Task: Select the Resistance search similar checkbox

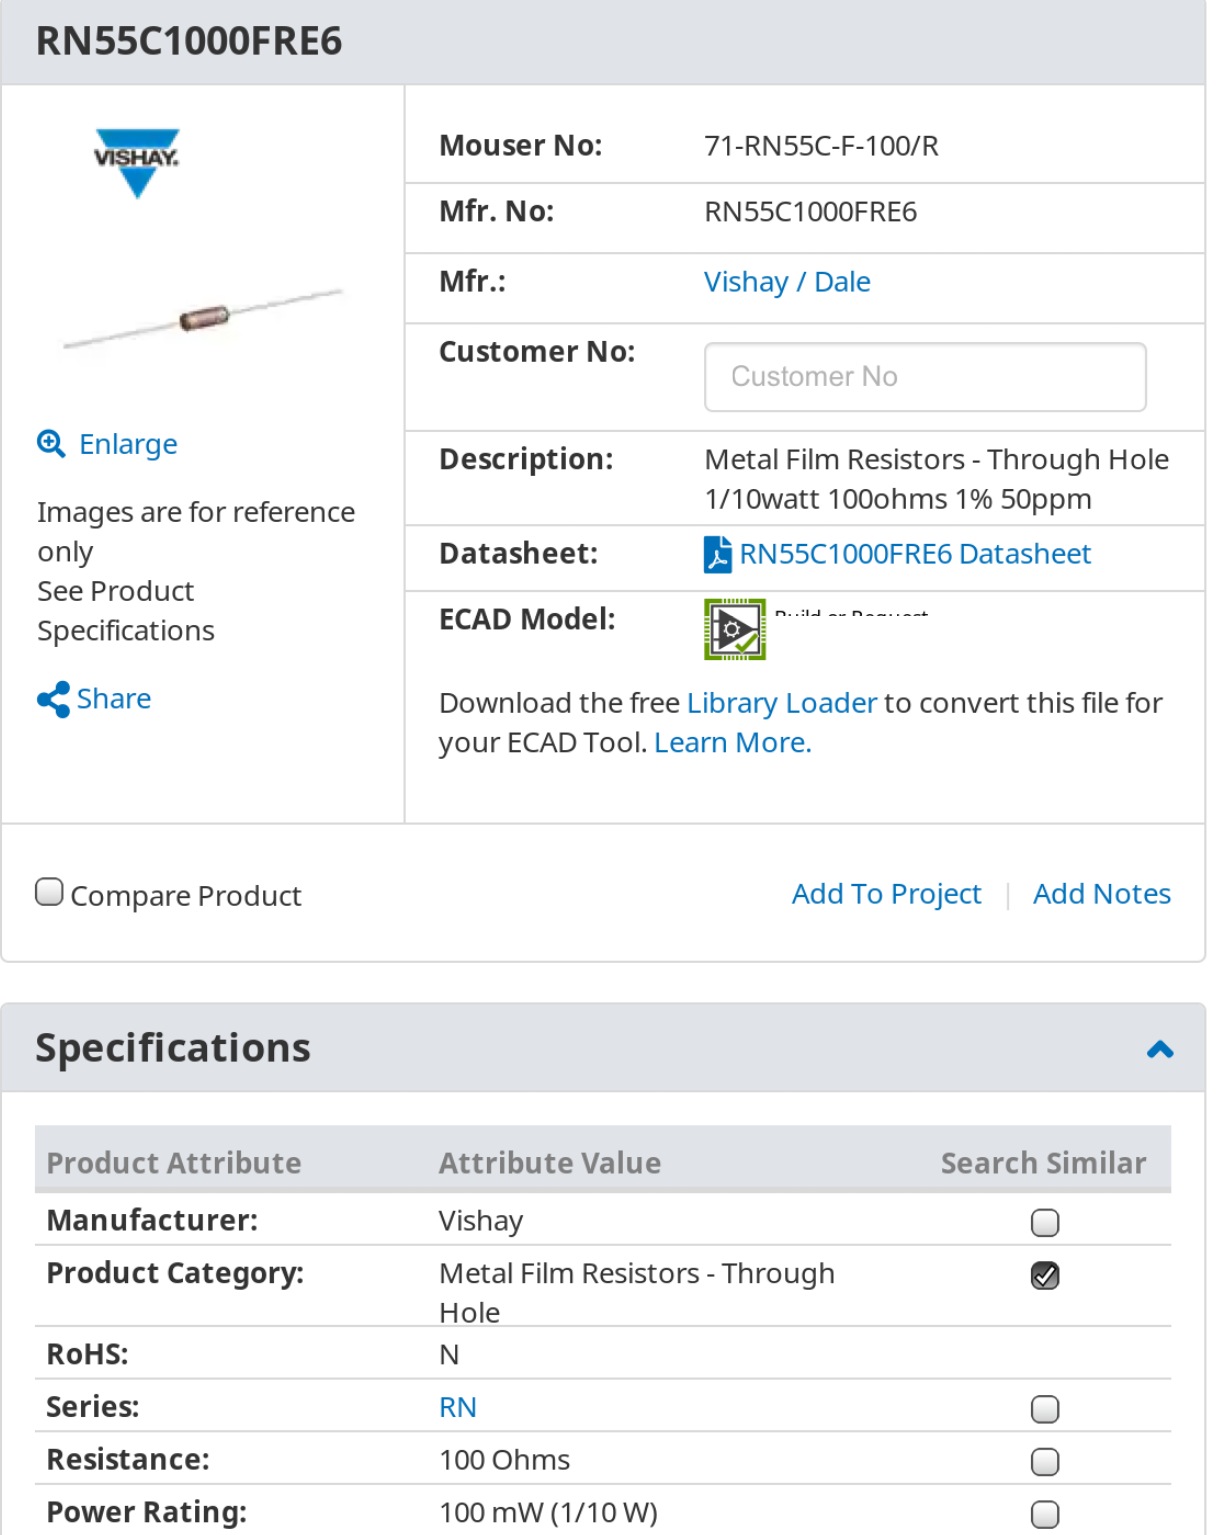Action: [x=1045, y=1462]
